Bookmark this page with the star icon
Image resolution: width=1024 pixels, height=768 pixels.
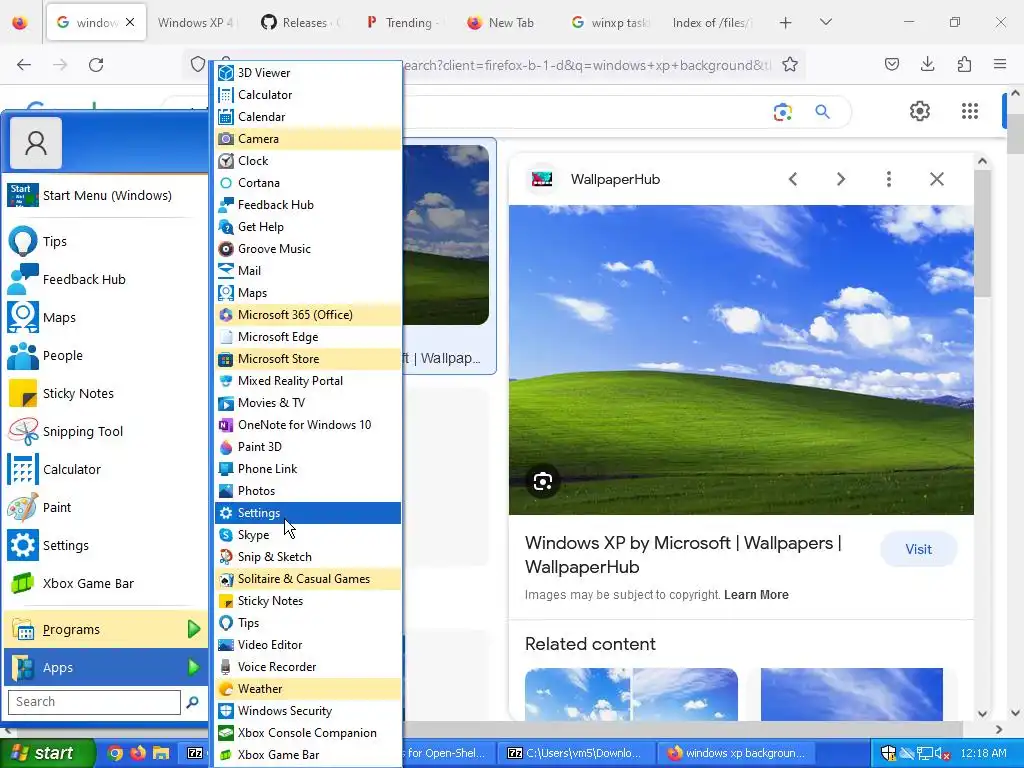click(x=790, y=64)
